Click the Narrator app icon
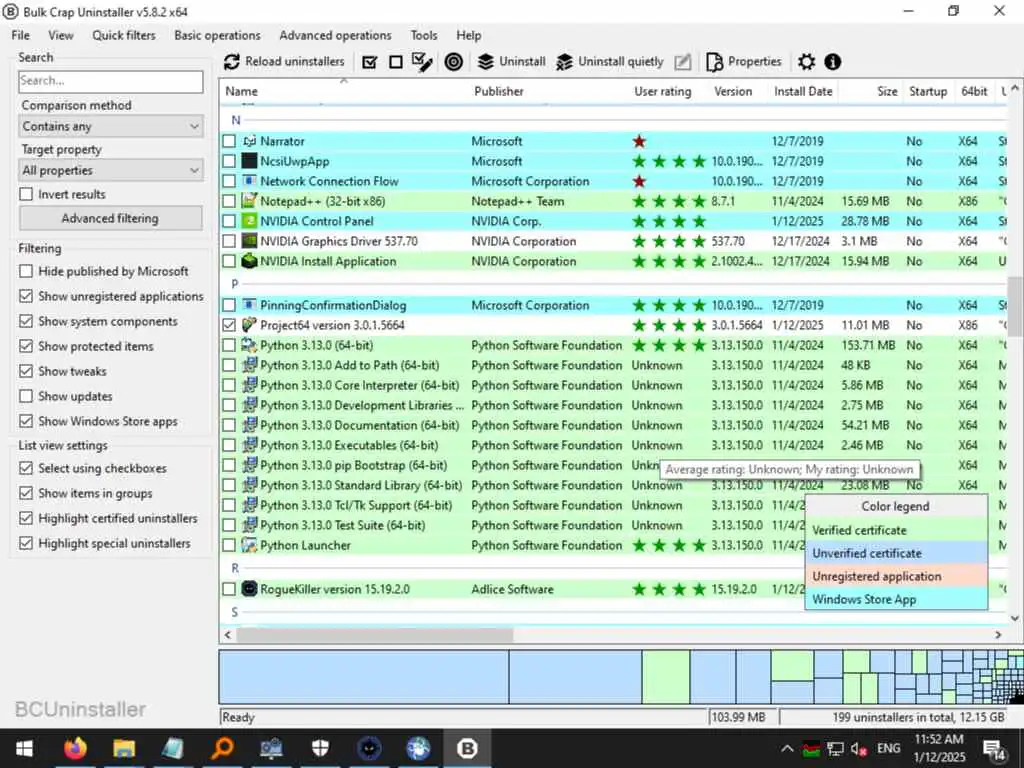 pyautogui.click(x=249, y=141)
